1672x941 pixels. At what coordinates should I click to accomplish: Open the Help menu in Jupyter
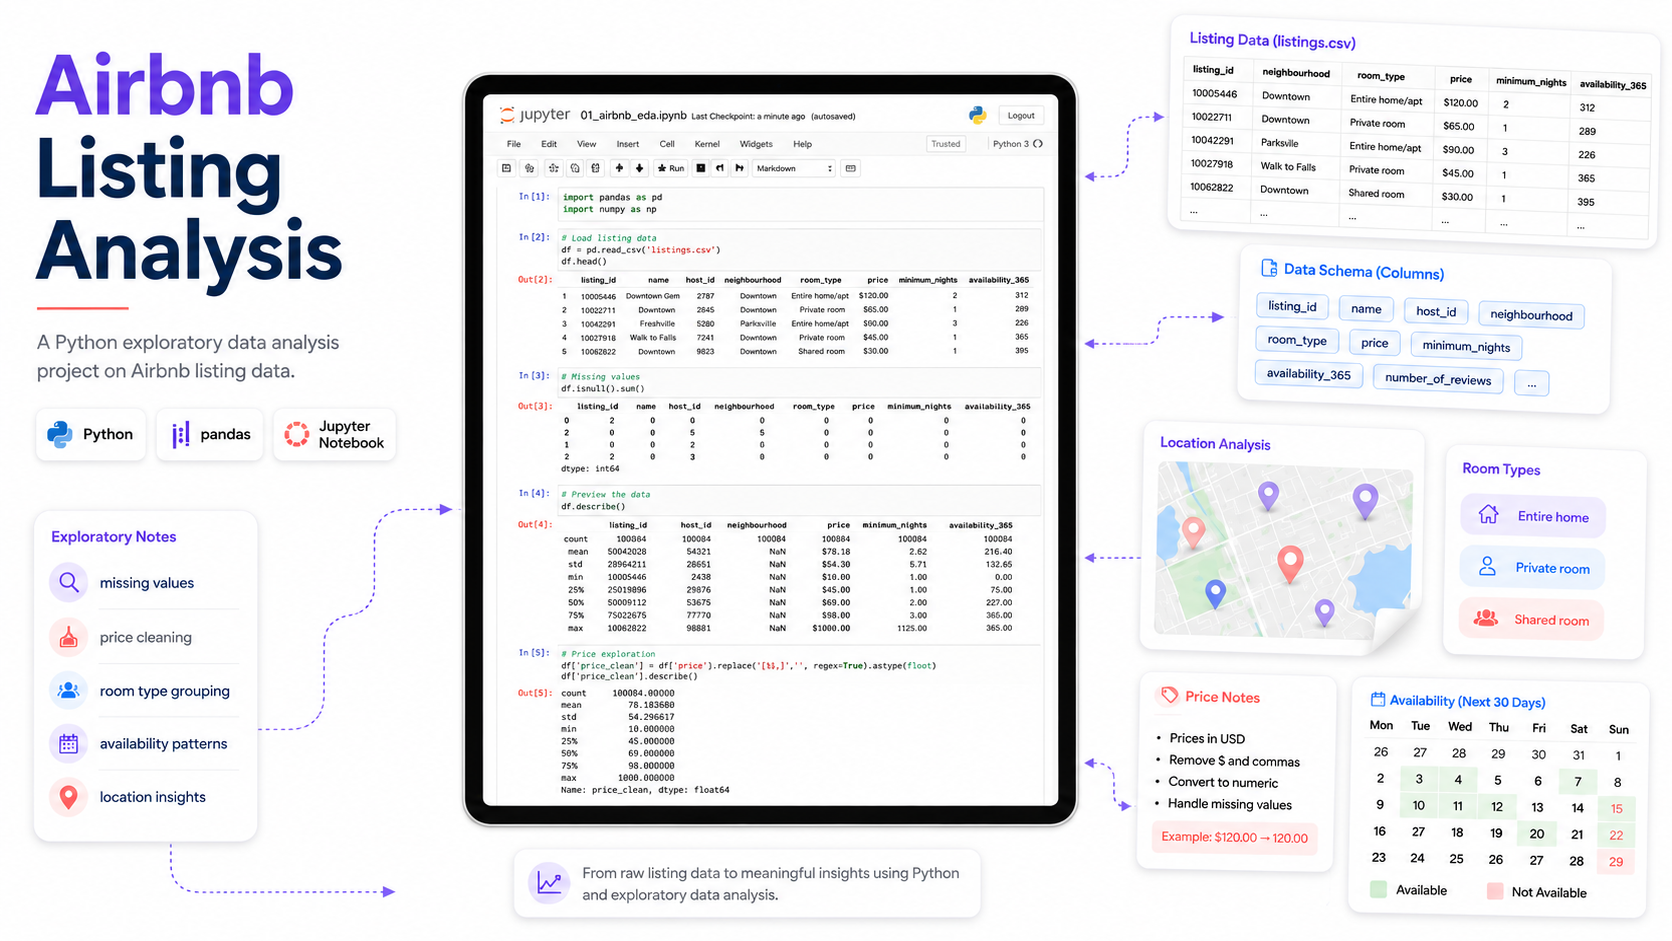tap(803, 144)
